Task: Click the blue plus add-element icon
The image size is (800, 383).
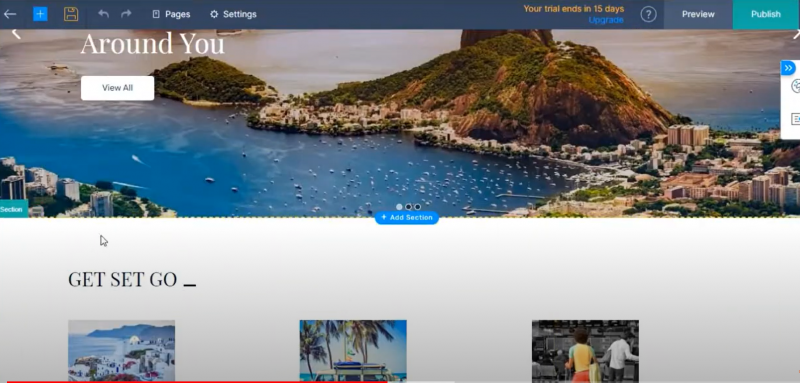Action: [40, 14]
